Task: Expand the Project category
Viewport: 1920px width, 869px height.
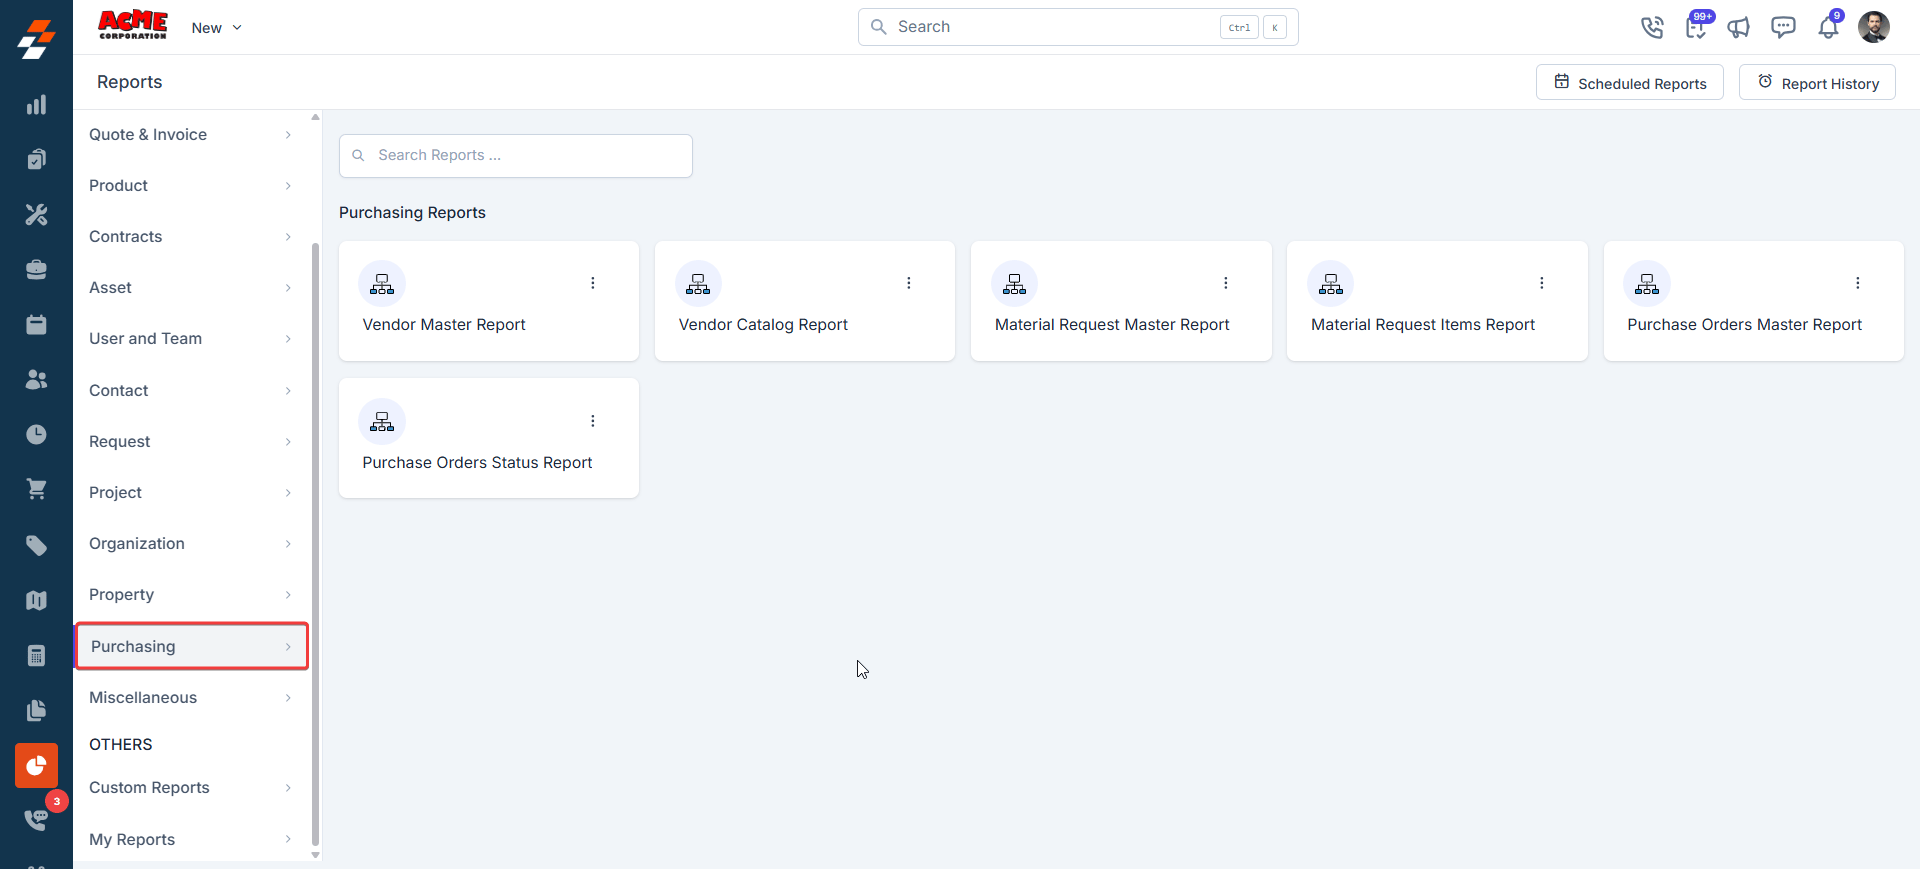Action: pos(190,493)
